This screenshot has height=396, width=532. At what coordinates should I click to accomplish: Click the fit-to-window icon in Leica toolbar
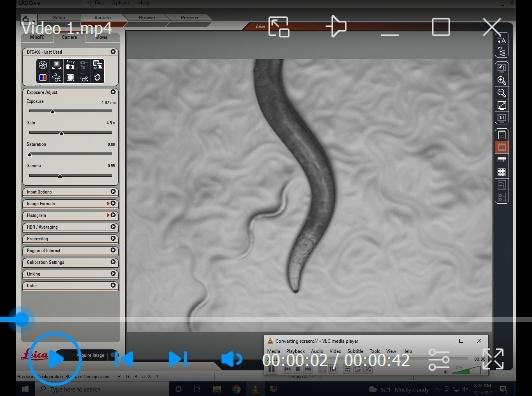click(502, 105)
